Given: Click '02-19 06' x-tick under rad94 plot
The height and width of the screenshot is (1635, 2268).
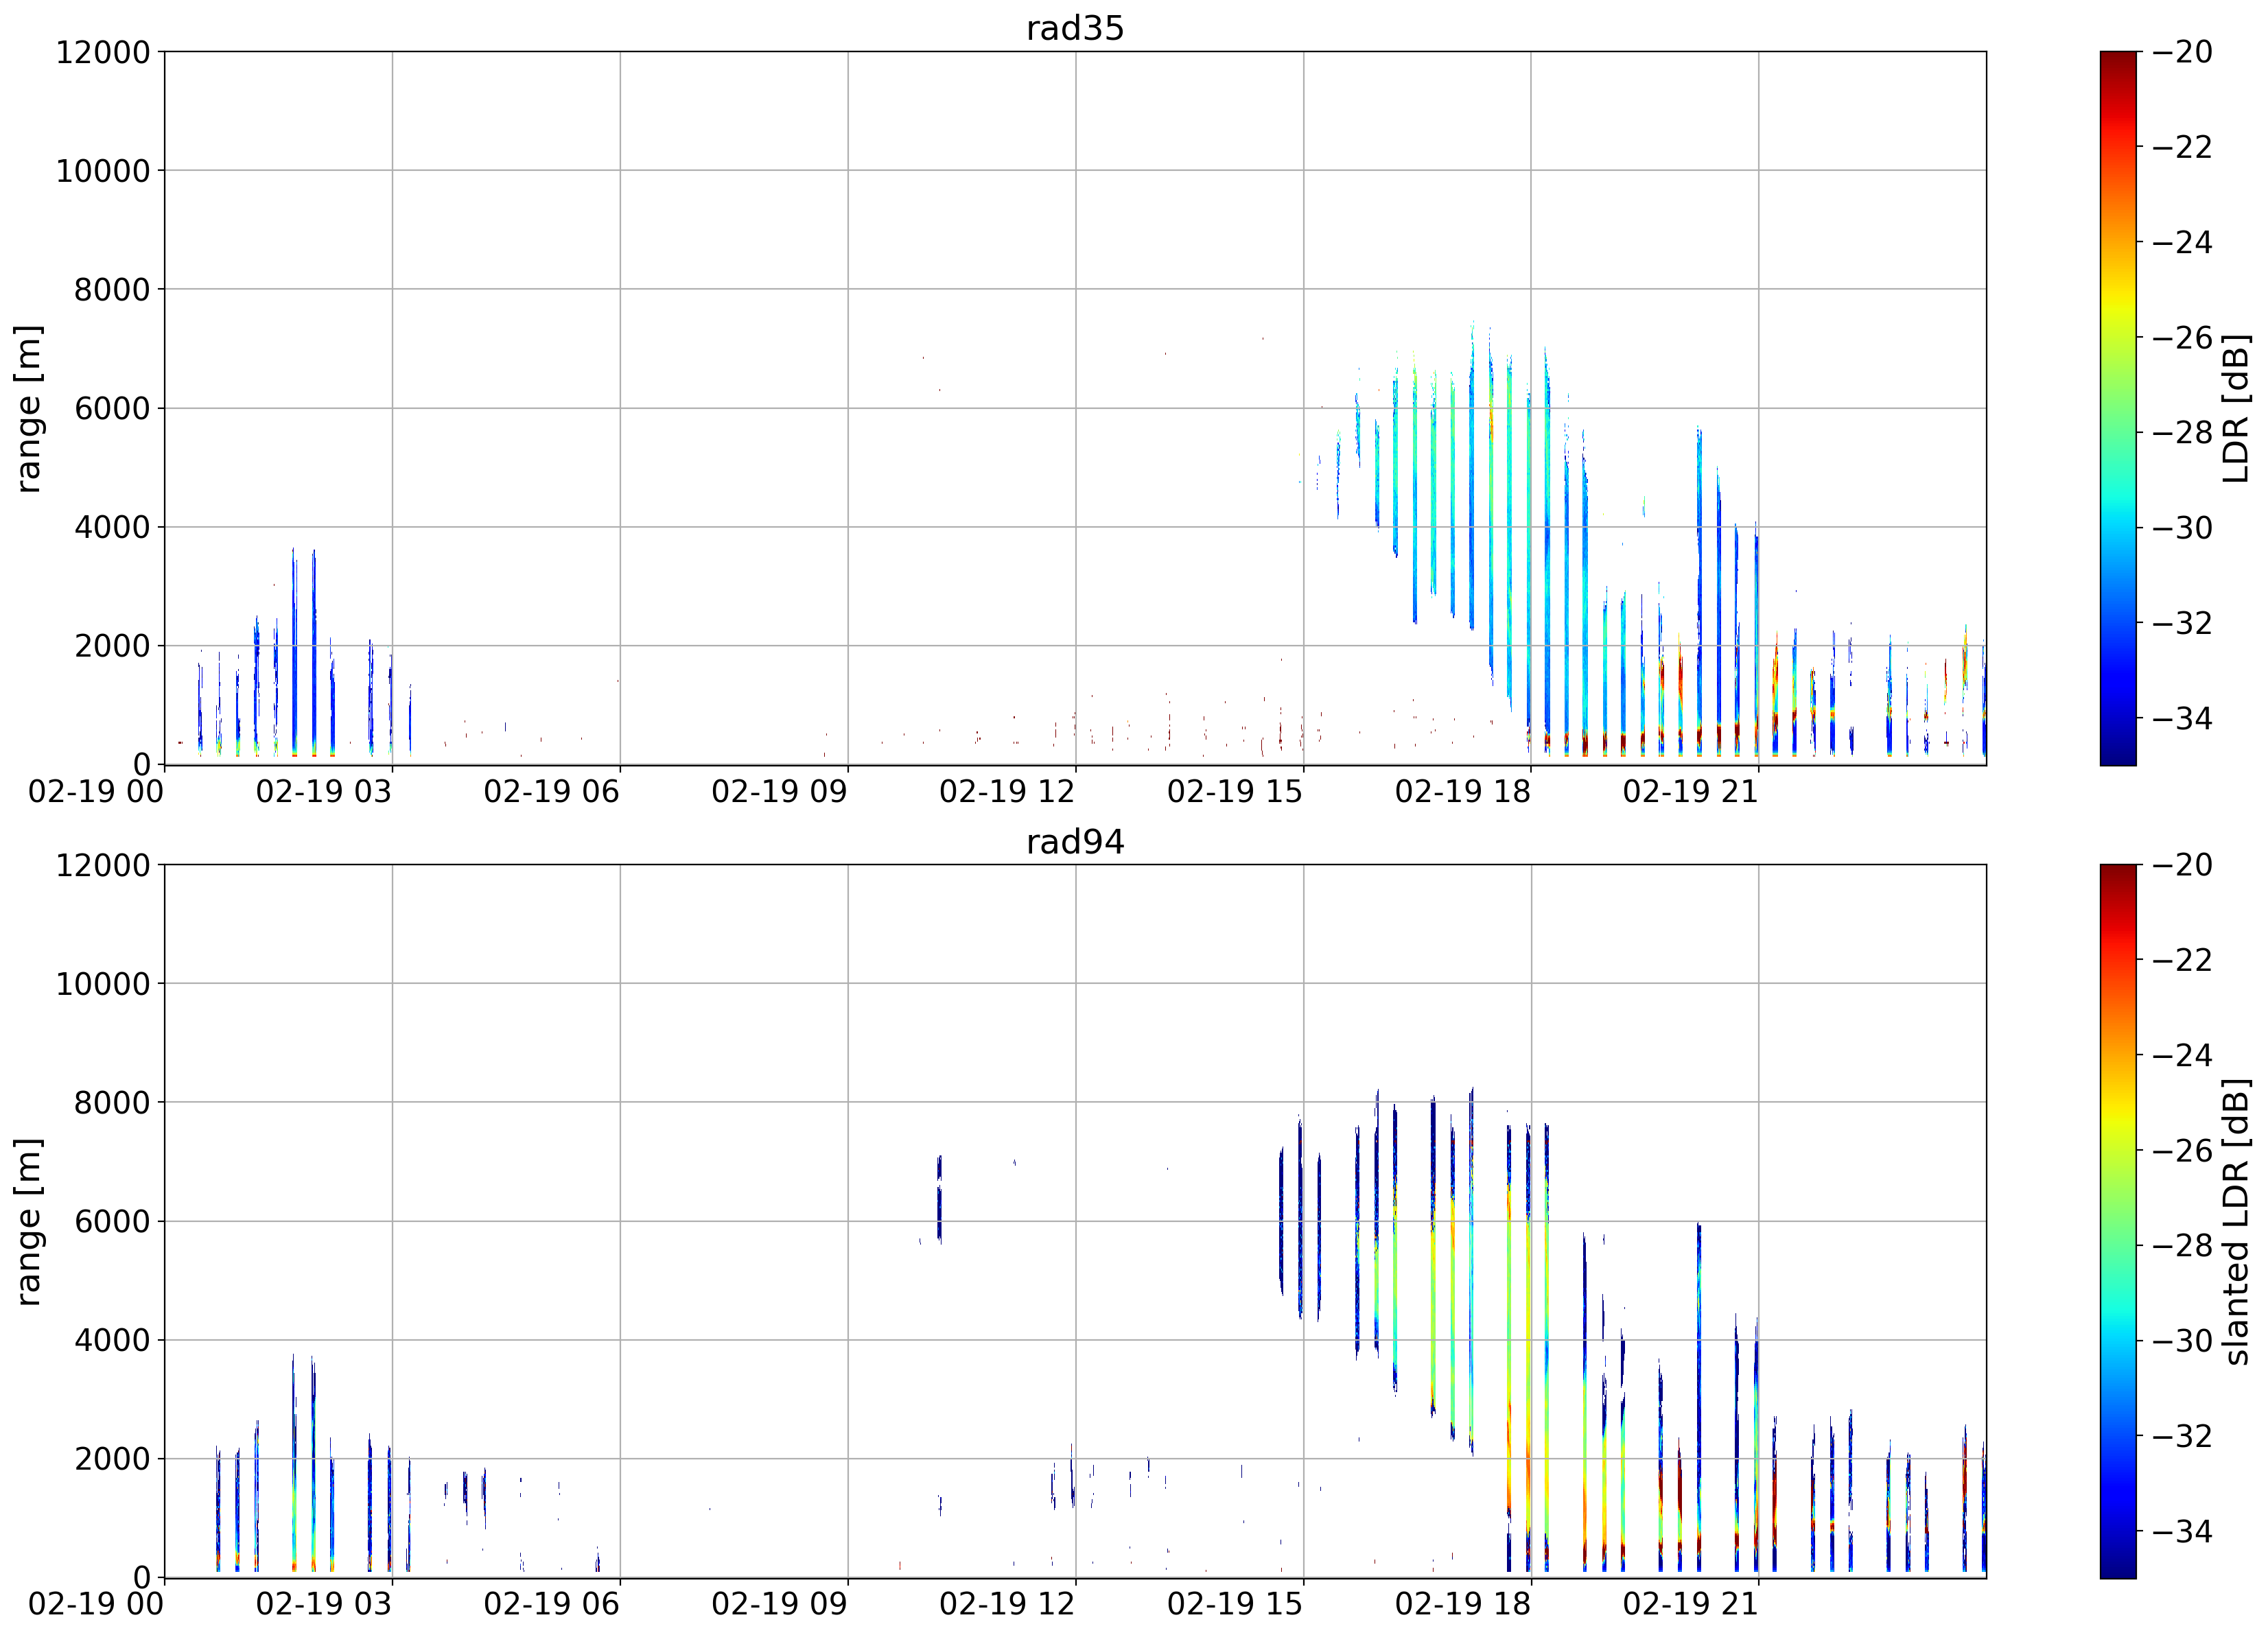Looking at the screenshot, I should 552,1605.
